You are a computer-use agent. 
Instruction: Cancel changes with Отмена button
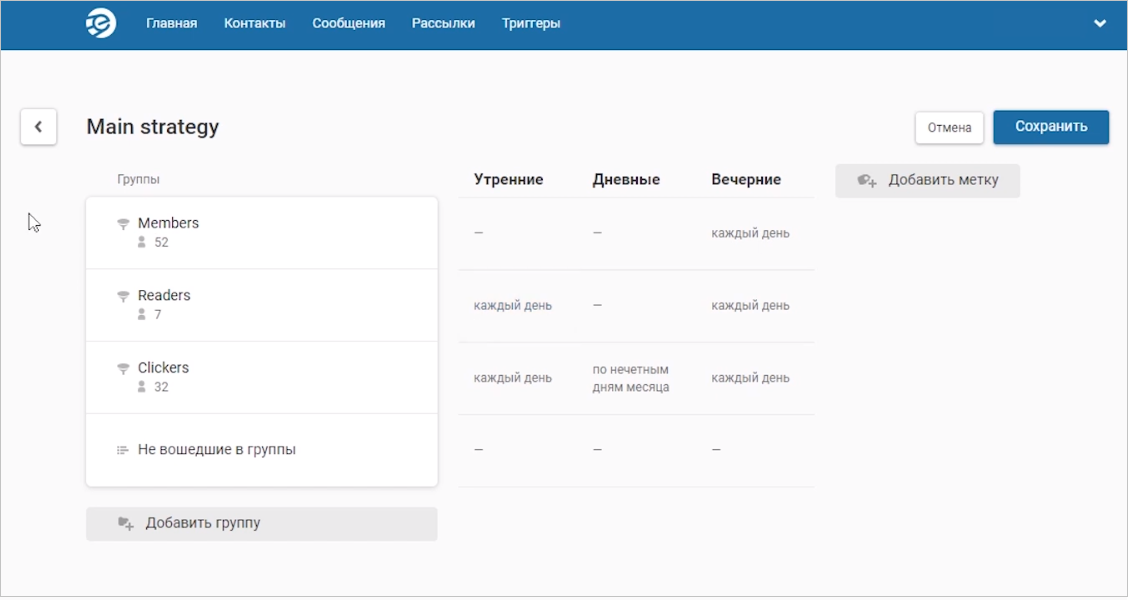coord(949,127)
